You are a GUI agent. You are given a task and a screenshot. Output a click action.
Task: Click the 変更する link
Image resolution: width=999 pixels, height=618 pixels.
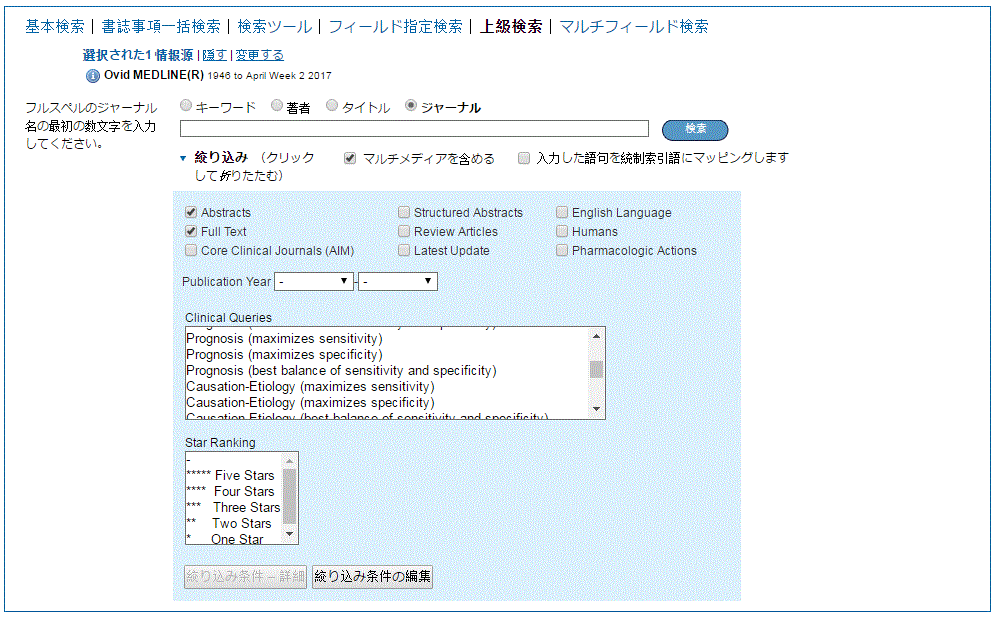click(259, 55)
